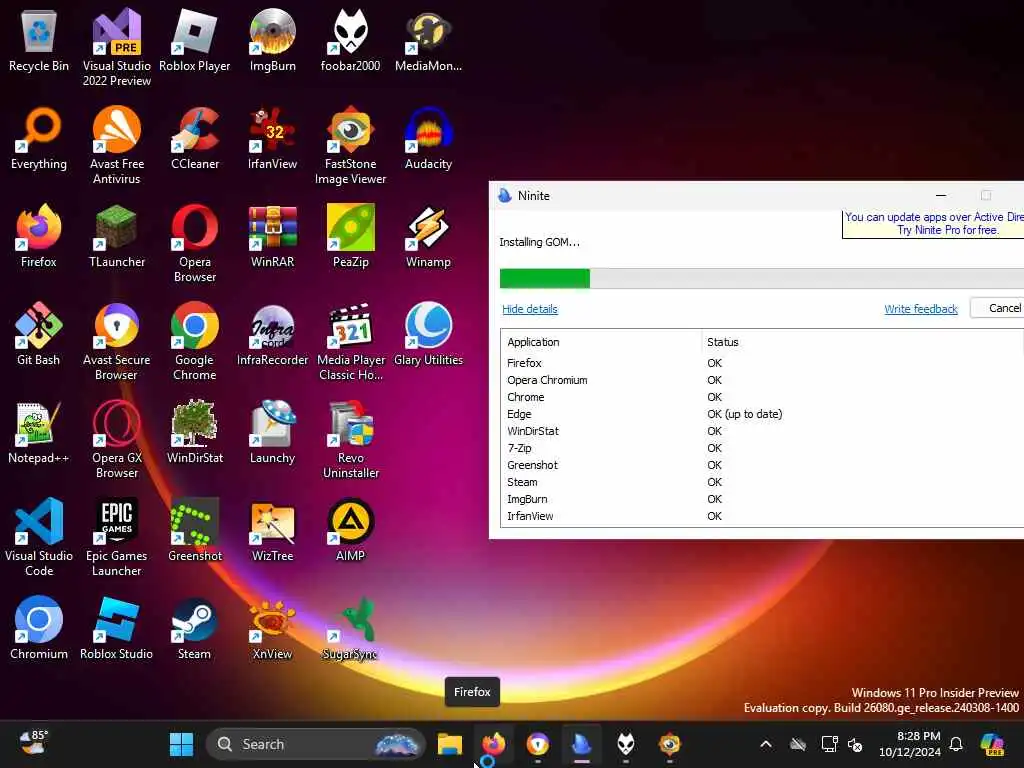This screenshot has width=1024, height=768.
Task: Select the 7-Zip row in Ninite list
Action: pyautogui.click(x=761, y=448)
